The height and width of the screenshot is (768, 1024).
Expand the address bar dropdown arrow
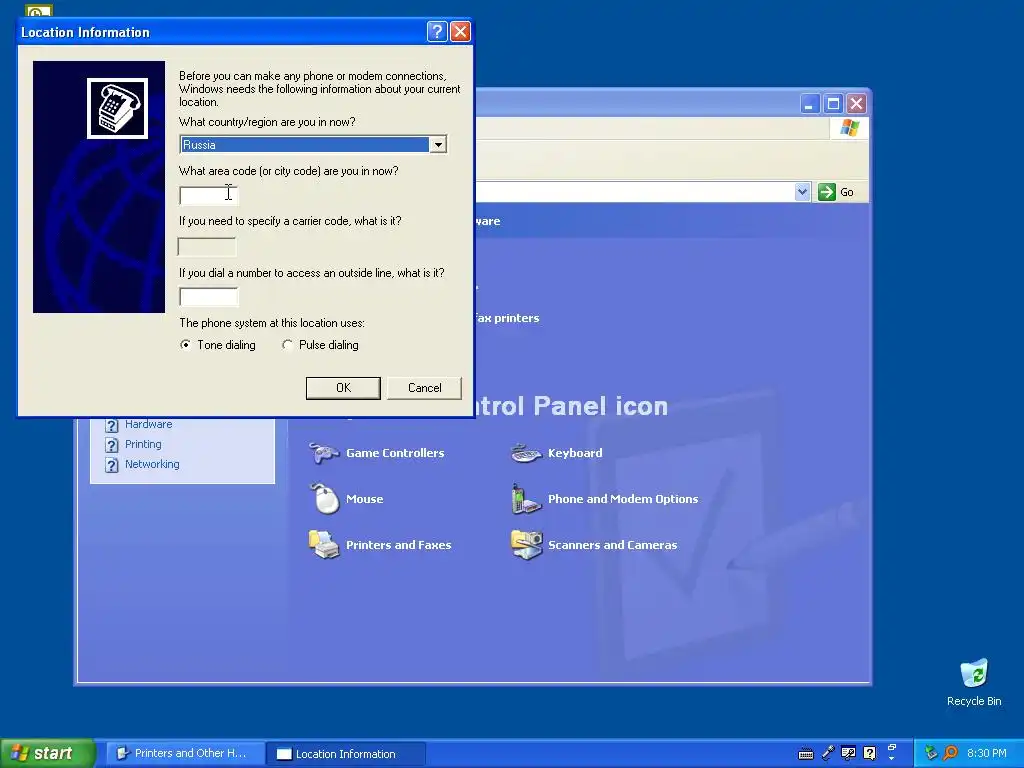click(x=802, y=192)
